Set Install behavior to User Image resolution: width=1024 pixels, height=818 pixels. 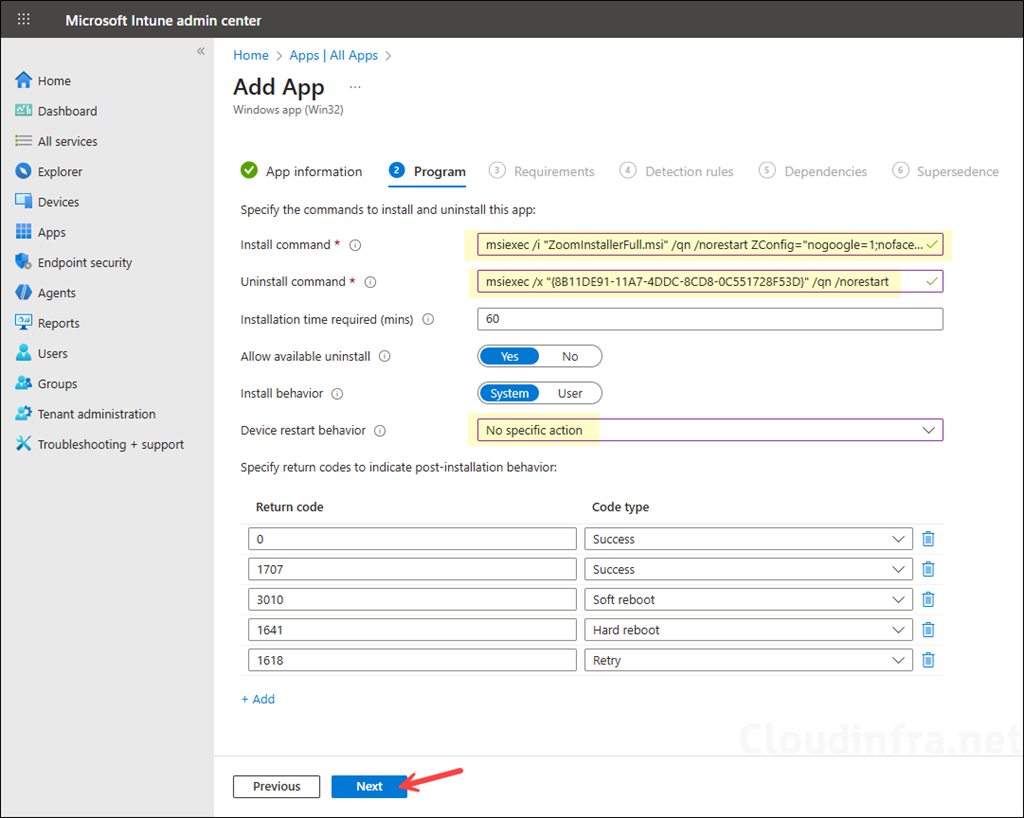(x=570, y=393)
